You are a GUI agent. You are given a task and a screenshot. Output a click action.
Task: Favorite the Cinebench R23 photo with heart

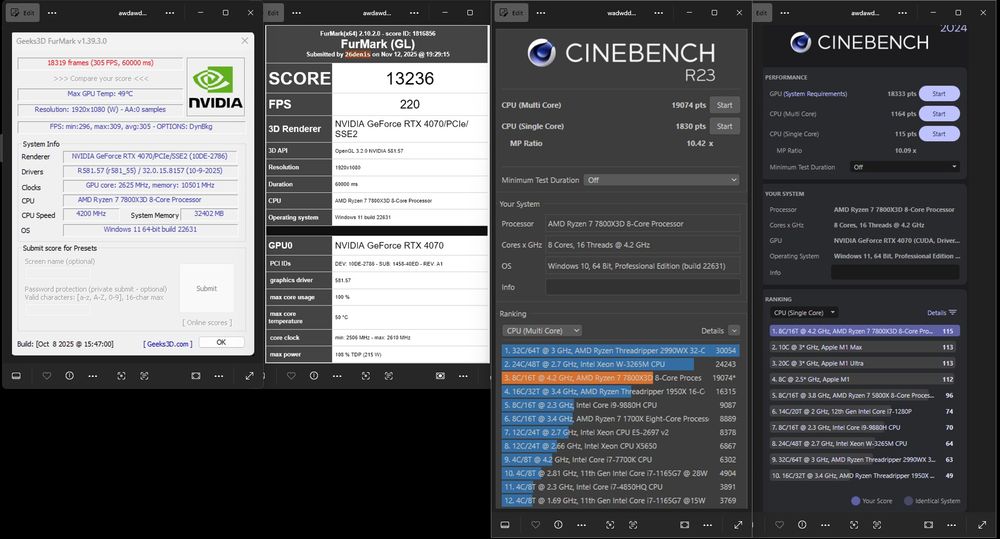535,525
